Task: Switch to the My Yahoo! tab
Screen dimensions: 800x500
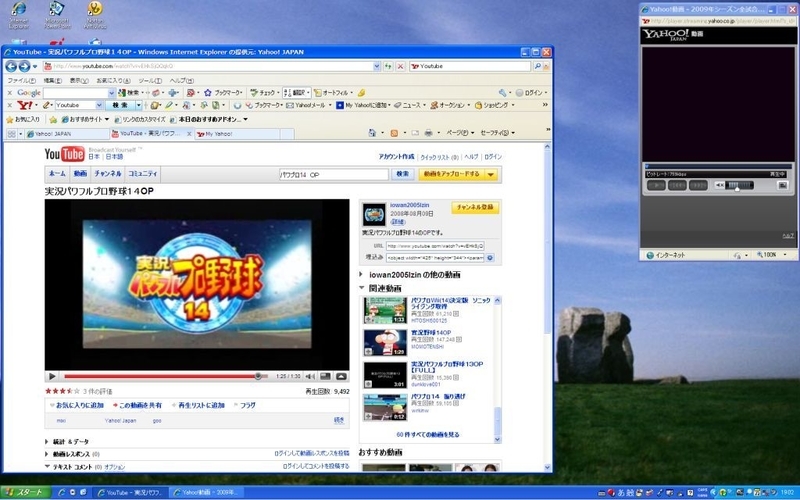Action: coord(237,134)
